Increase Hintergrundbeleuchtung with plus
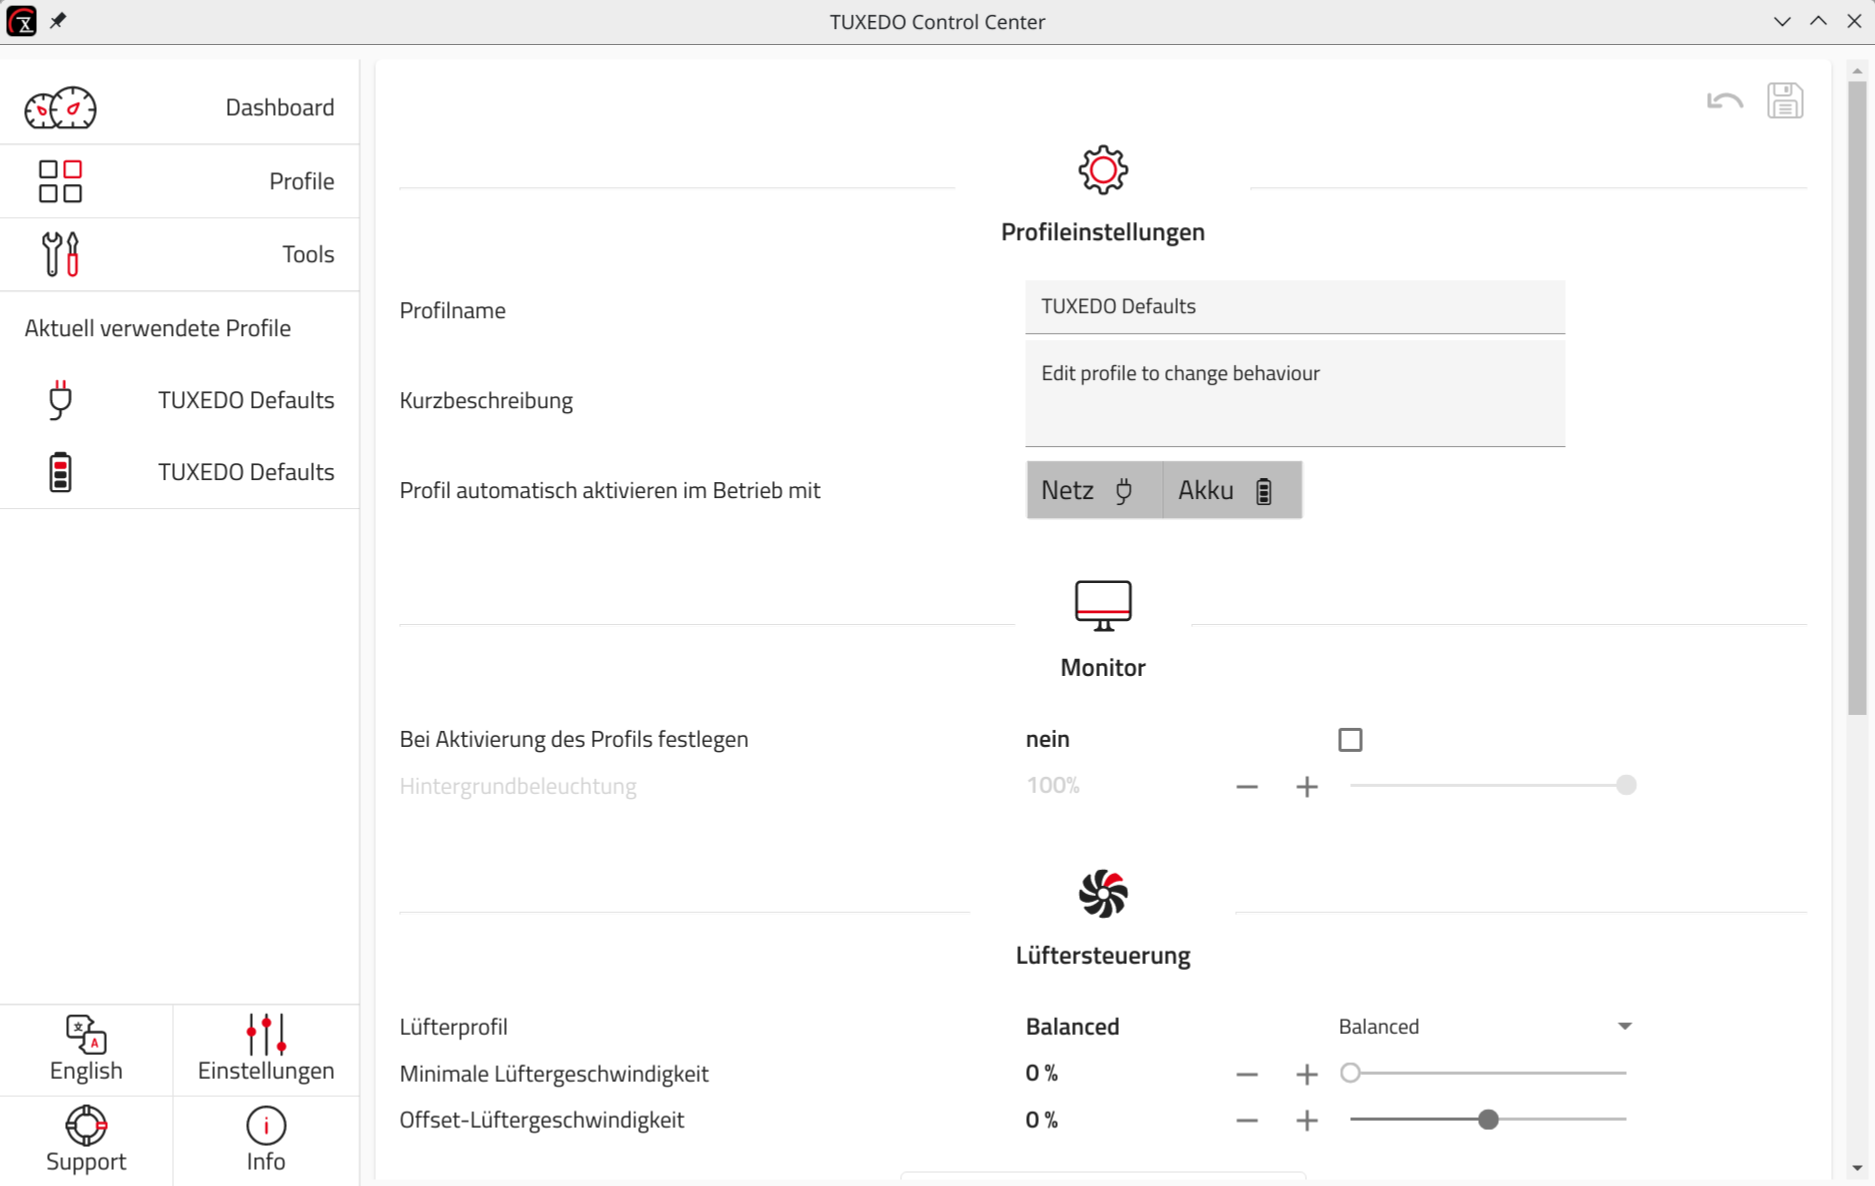Image resolution: width=1875 pixels, height=1186 pixels. pos(1307,787)
